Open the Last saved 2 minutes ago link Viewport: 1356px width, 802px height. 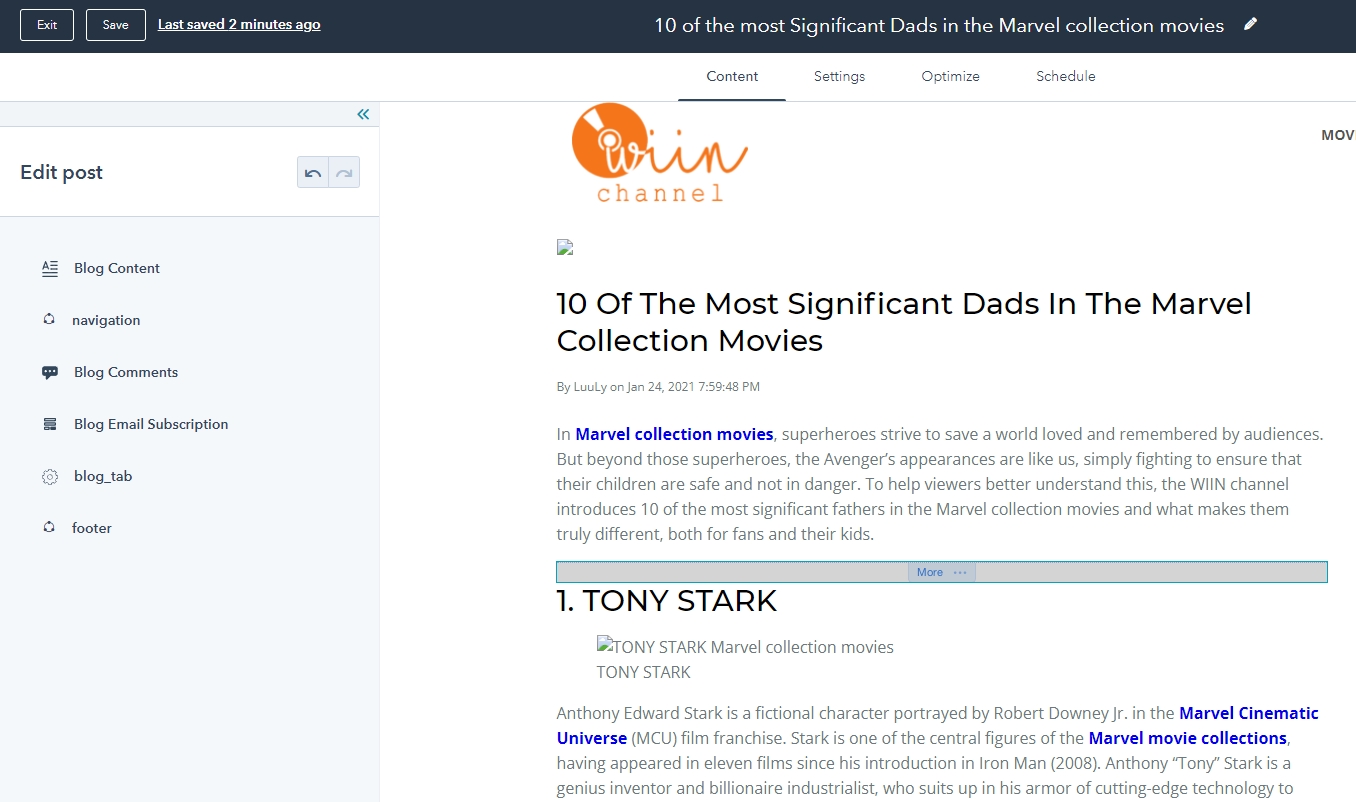click(x=239, y=25)
